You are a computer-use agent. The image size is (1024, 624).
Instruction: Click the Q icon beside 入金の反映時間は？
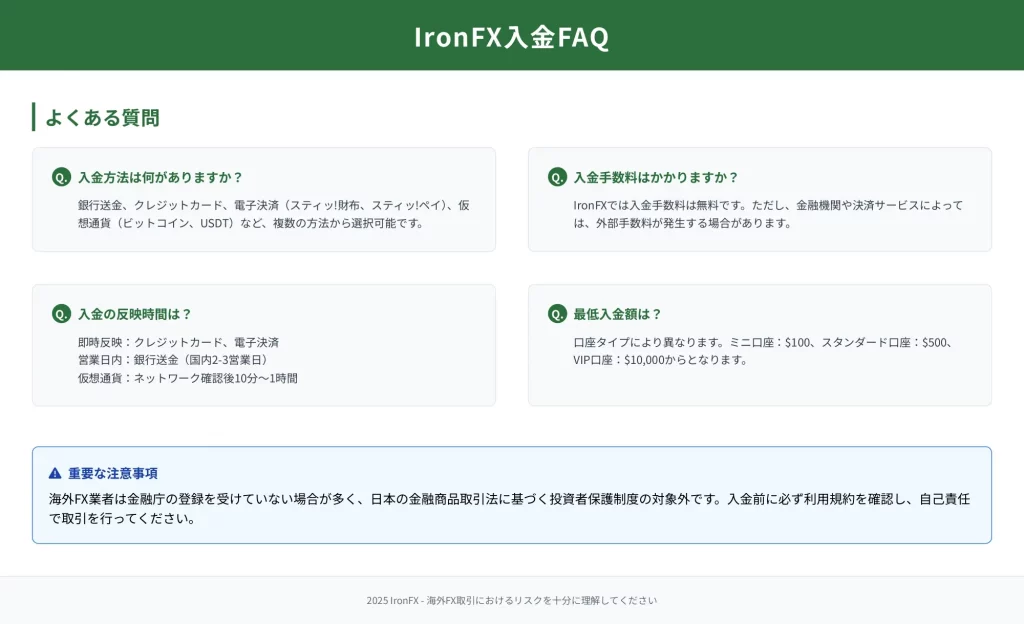61,314
